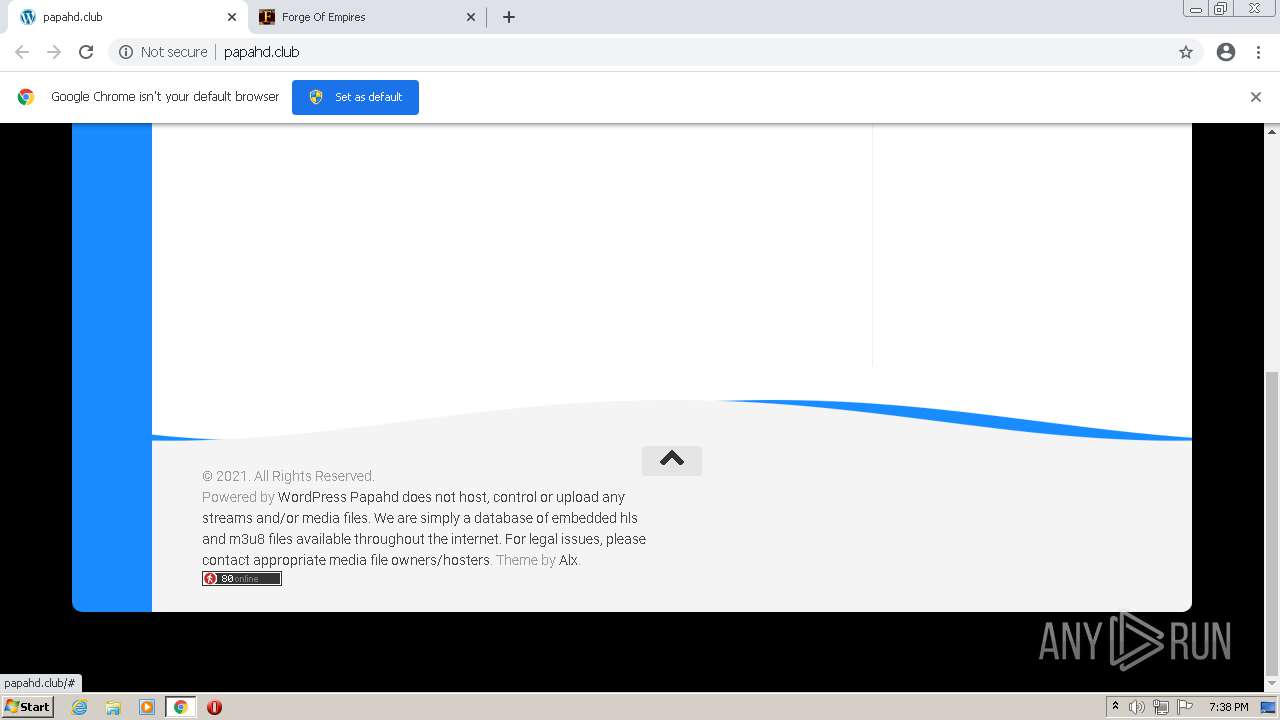The width and height of the screenshot is (1280, 720).
Task: Open the network tray icon
Action: click(x=1161, y=707)
